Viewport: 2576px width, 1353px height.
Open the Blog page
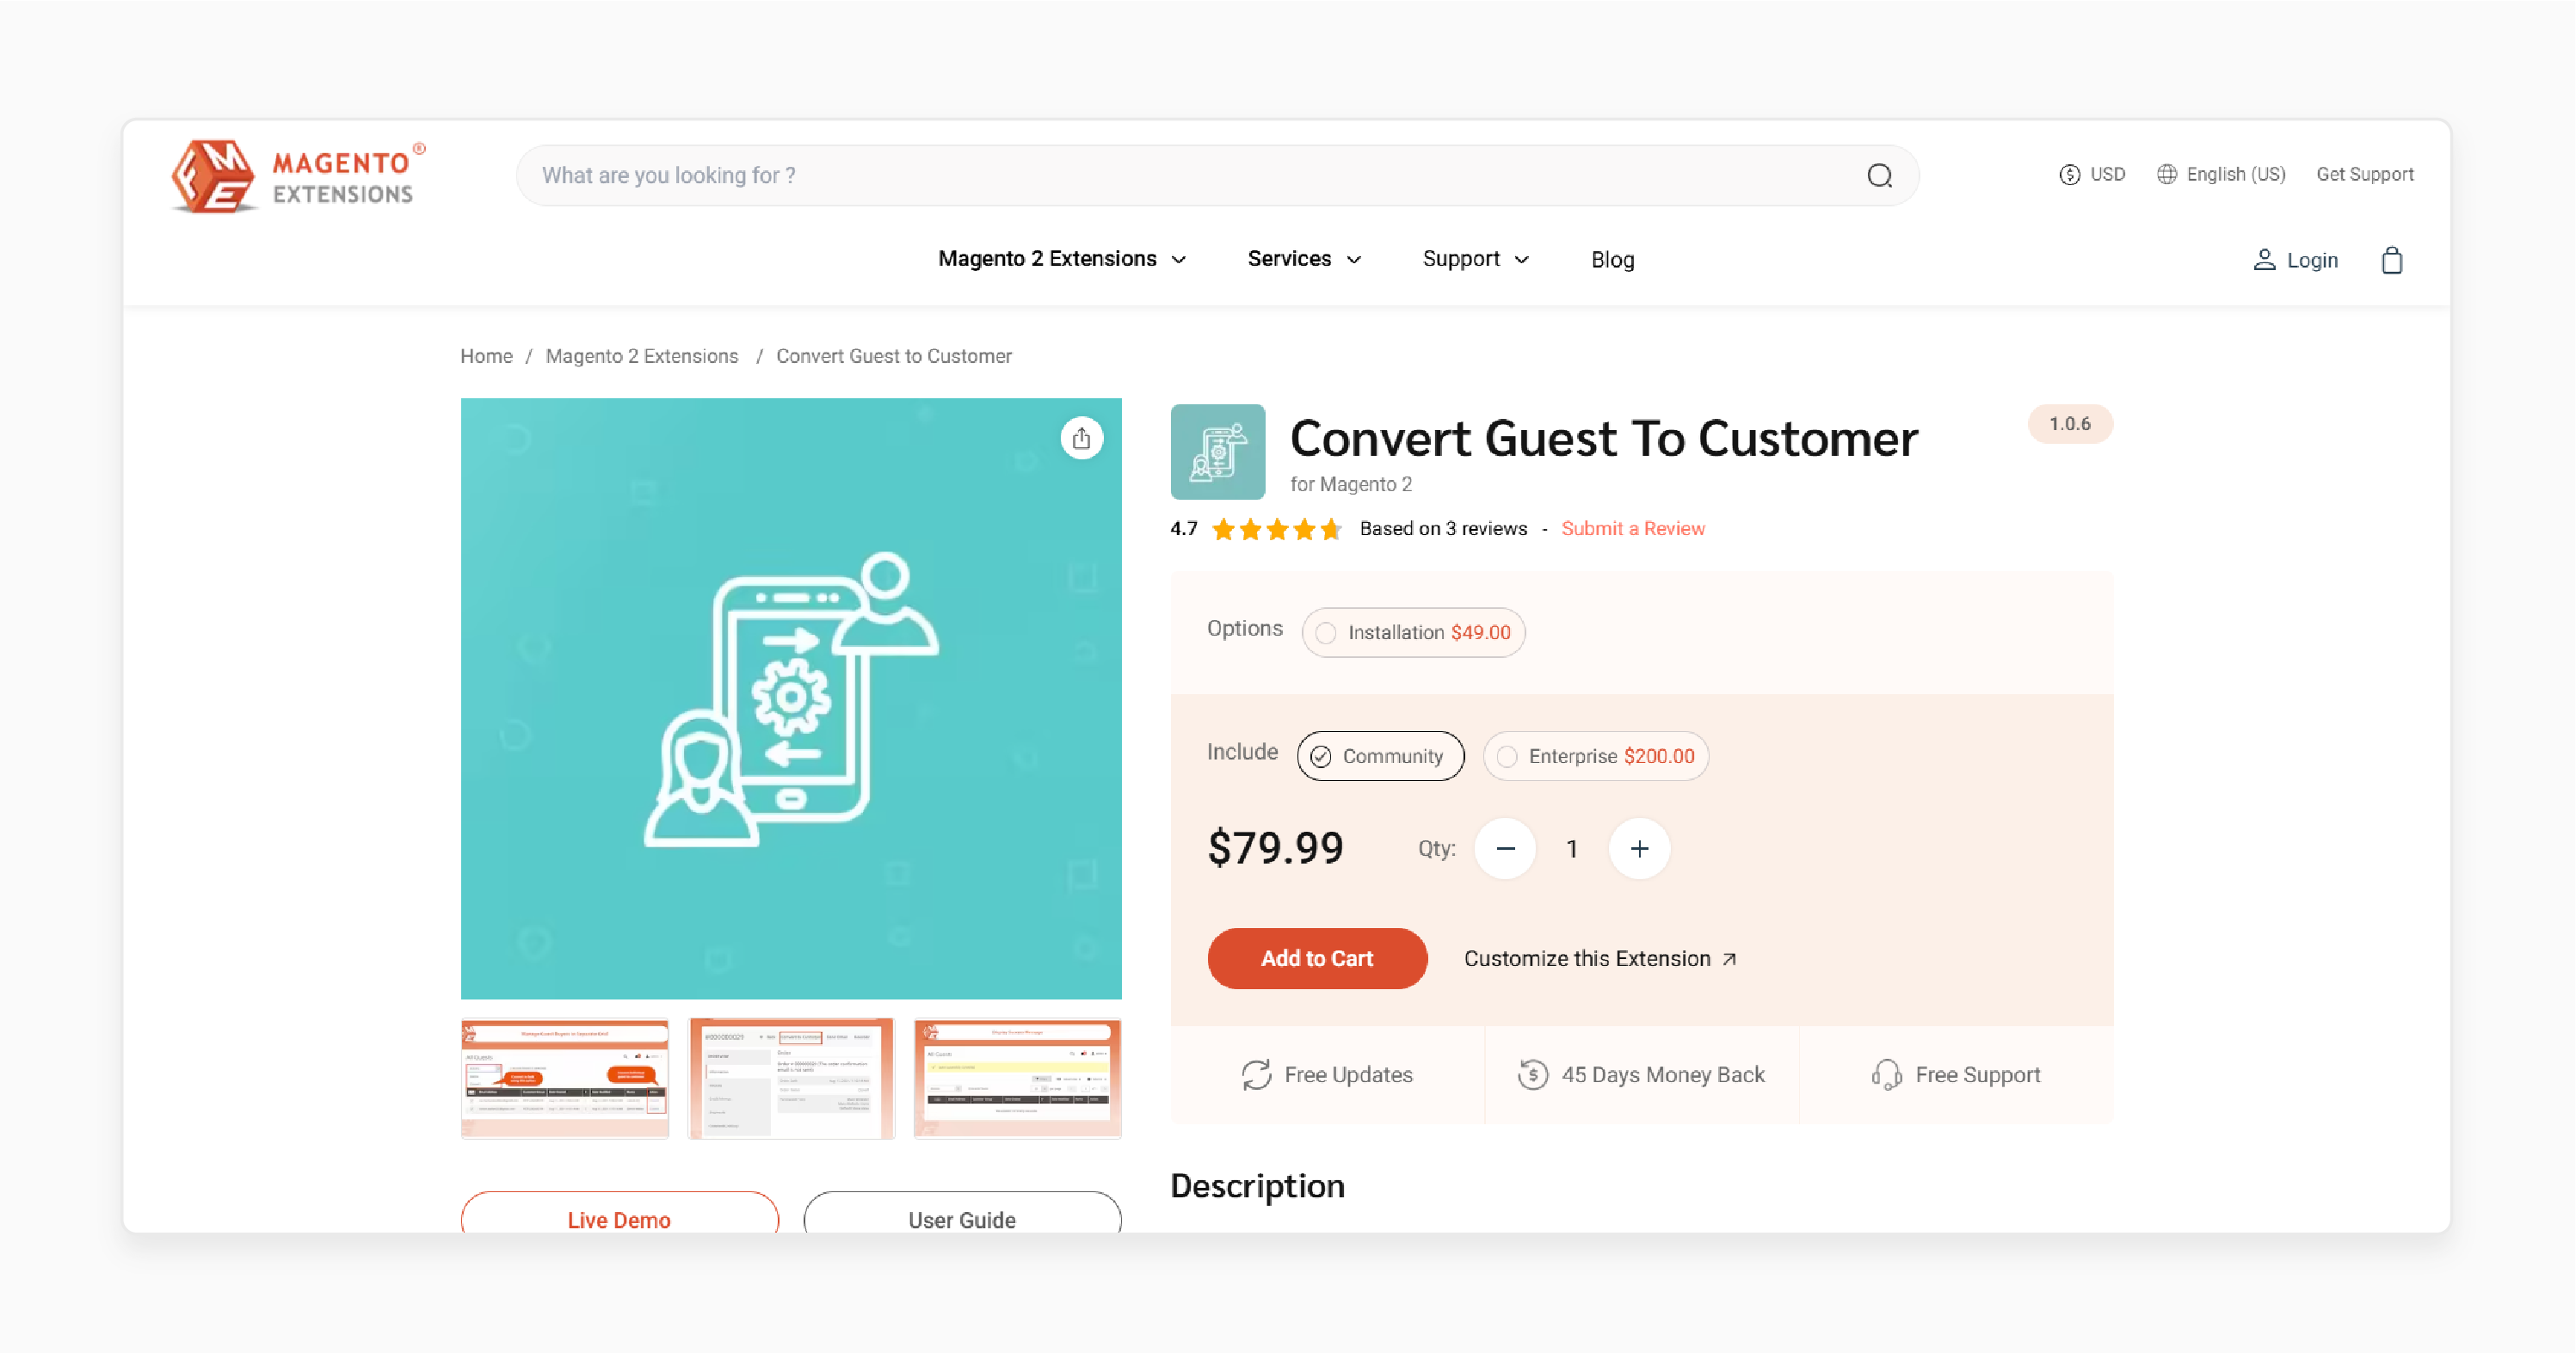(x=1612, y=260)
